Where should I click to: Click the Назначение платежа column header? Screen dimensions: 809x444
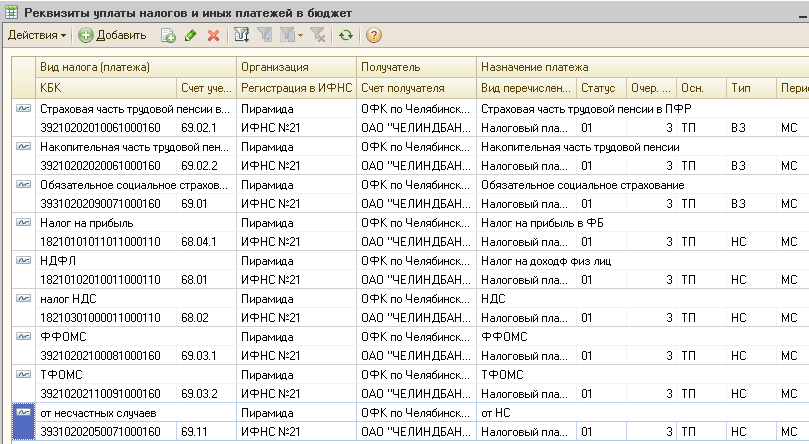531,67
